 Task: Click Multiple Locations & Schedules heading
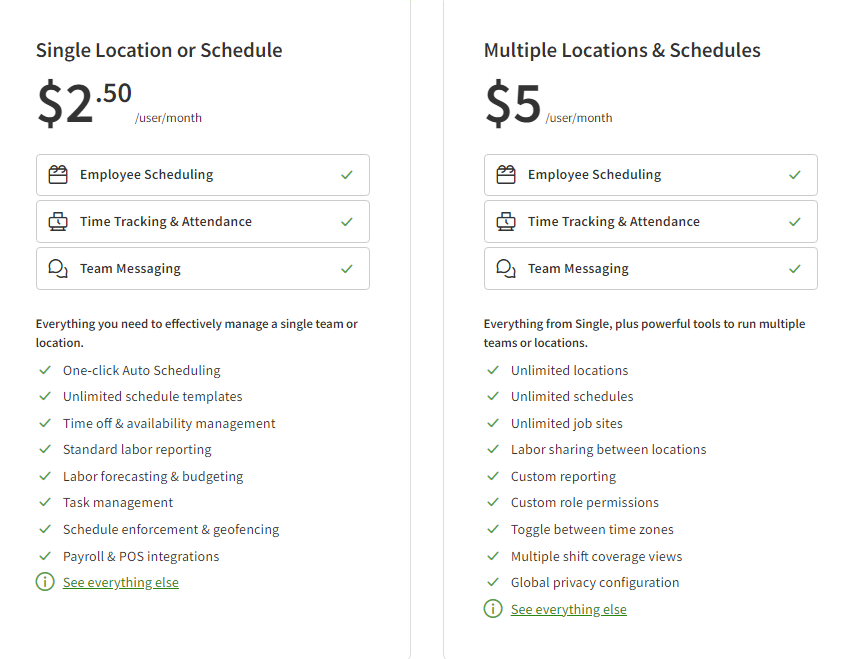coord(622,50)
